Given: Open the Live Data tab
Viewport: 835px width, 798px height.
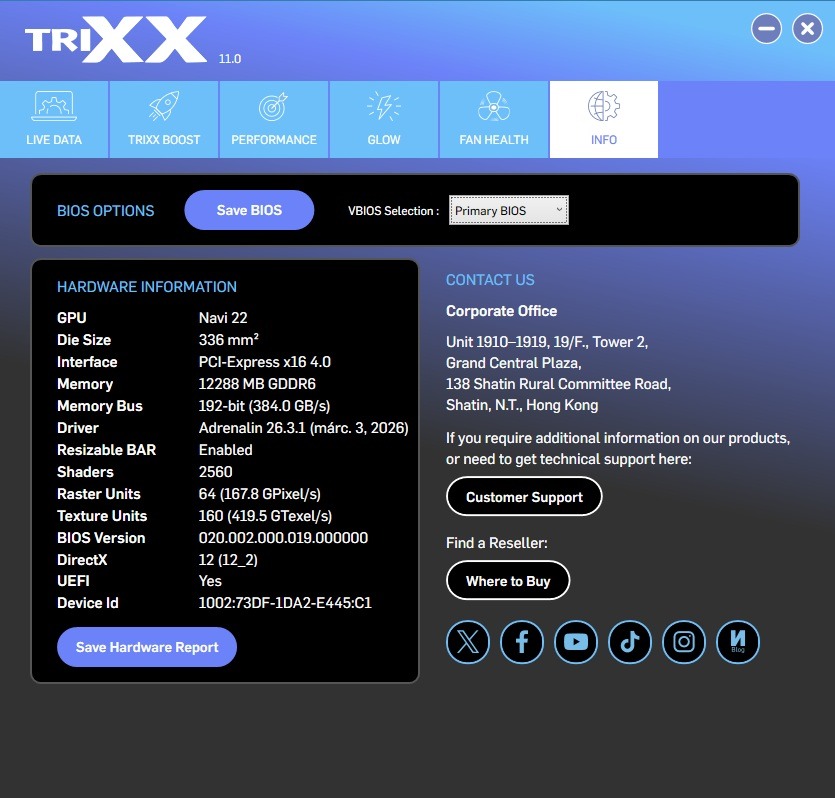Looking at the screenshot, I should (x=54, y=119).
